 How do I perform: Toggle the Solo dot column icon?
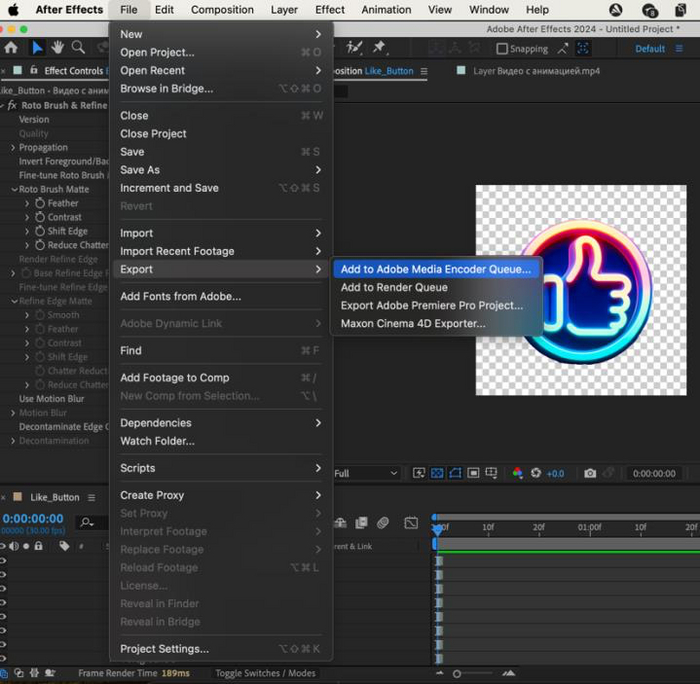26,546
